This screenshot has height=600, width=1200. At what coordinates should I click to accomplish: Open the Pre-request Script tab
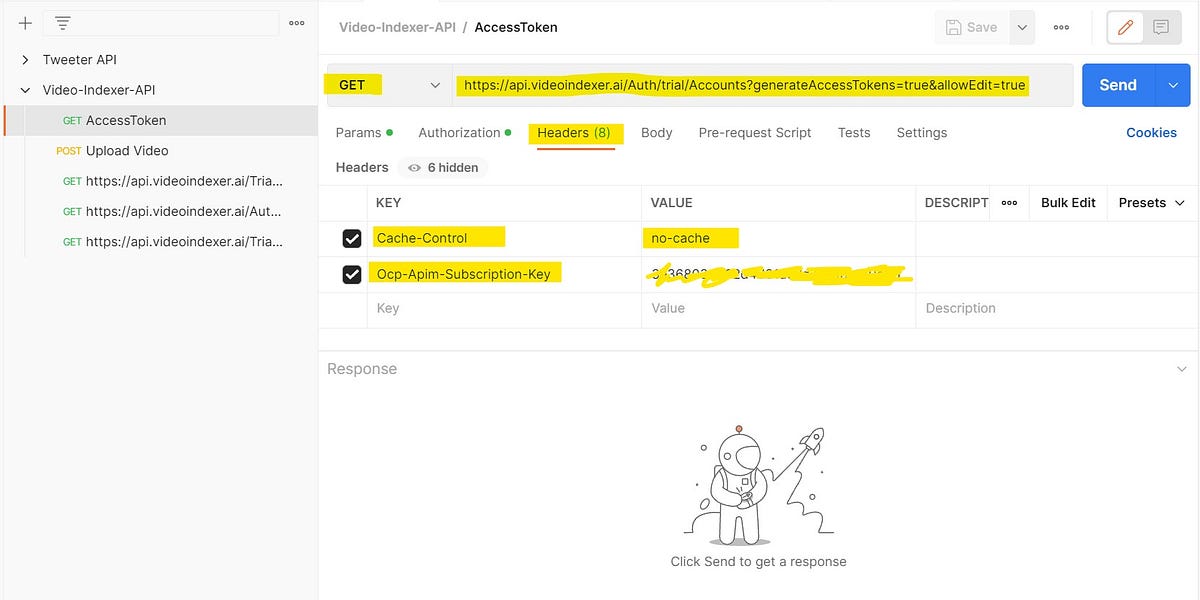pos(756,132)
